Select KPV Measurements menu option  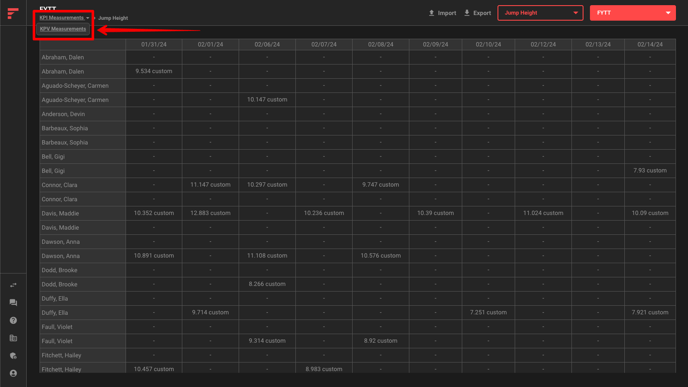(63, 29)
